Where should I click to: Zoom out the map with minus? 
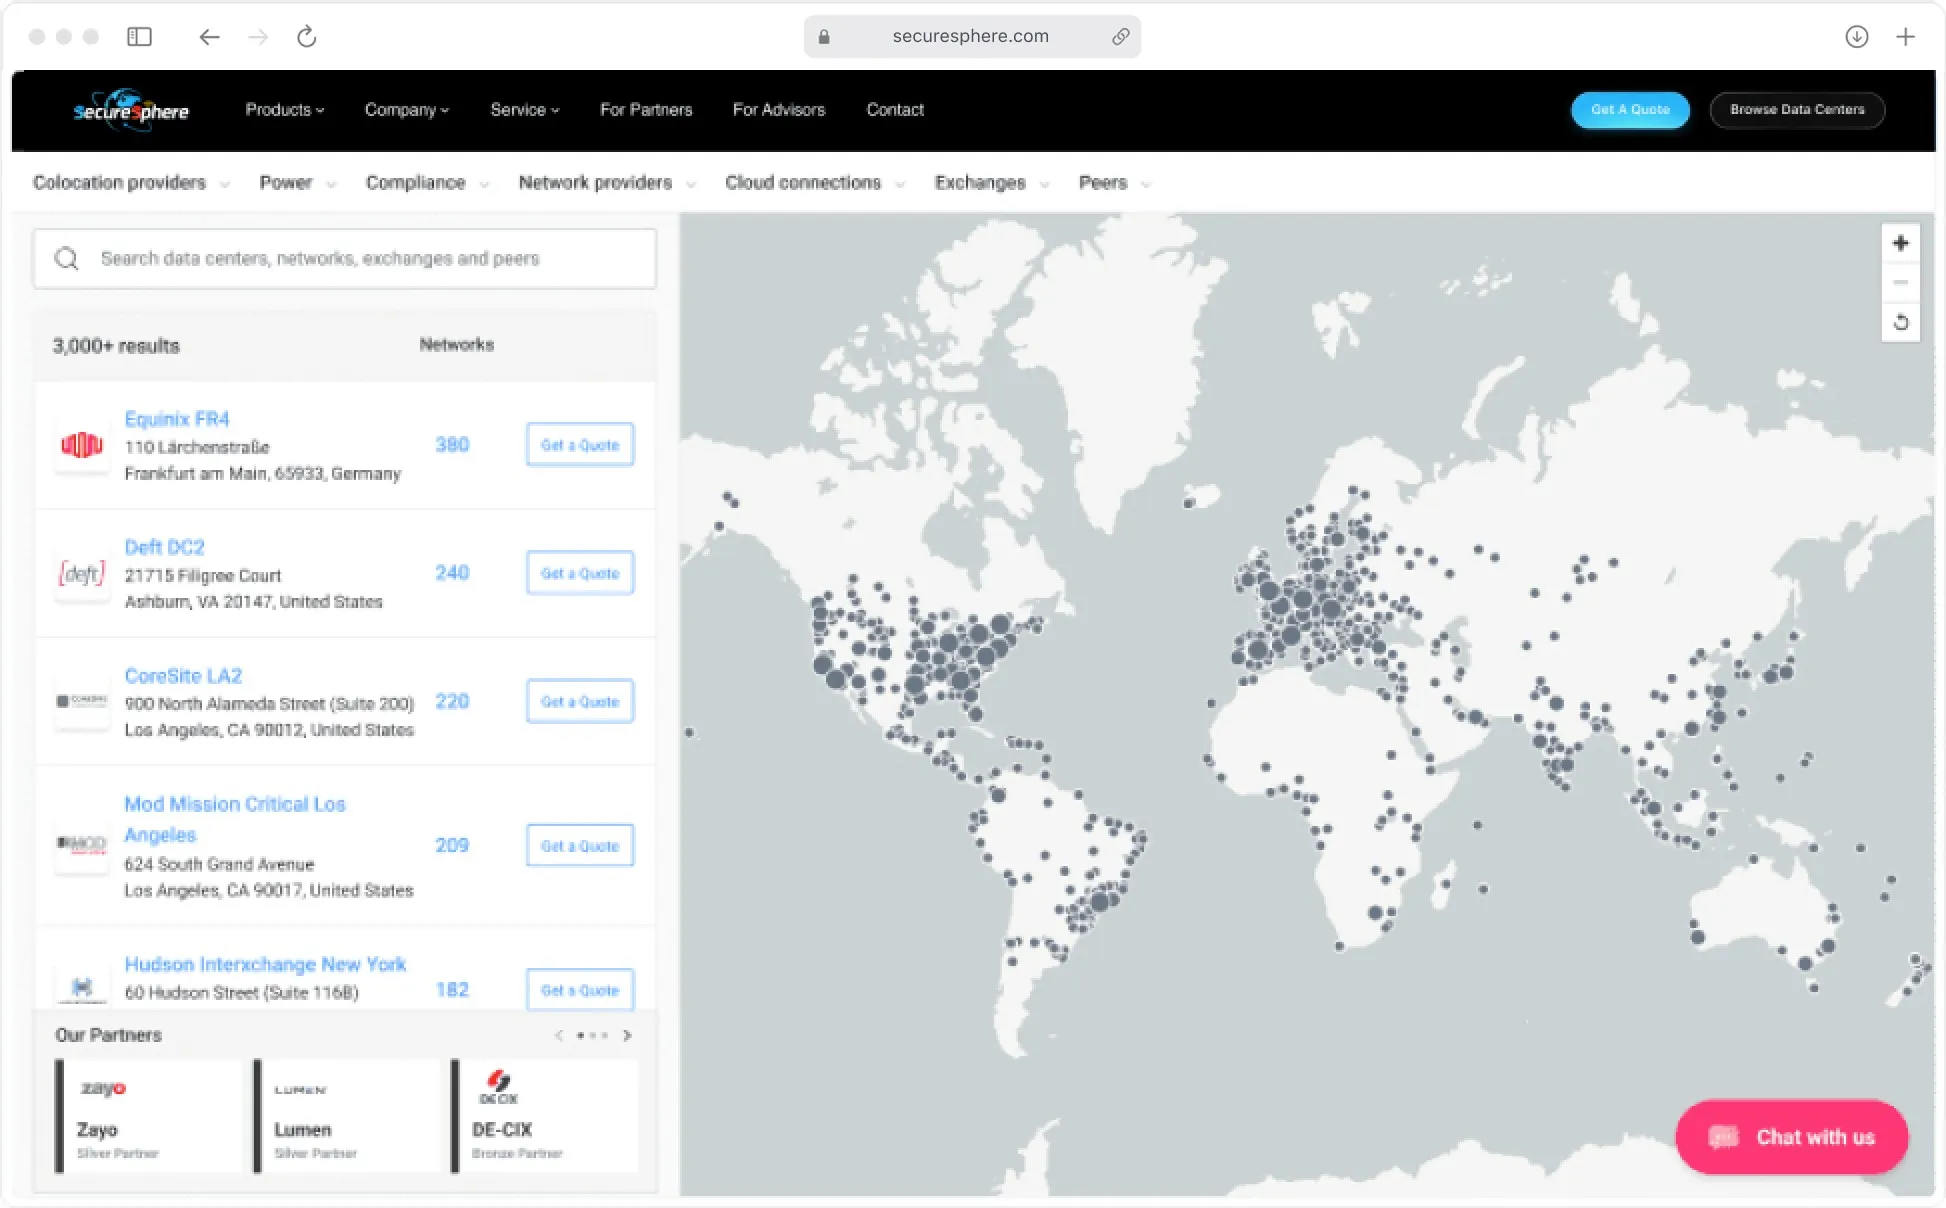click(1900, 283)
